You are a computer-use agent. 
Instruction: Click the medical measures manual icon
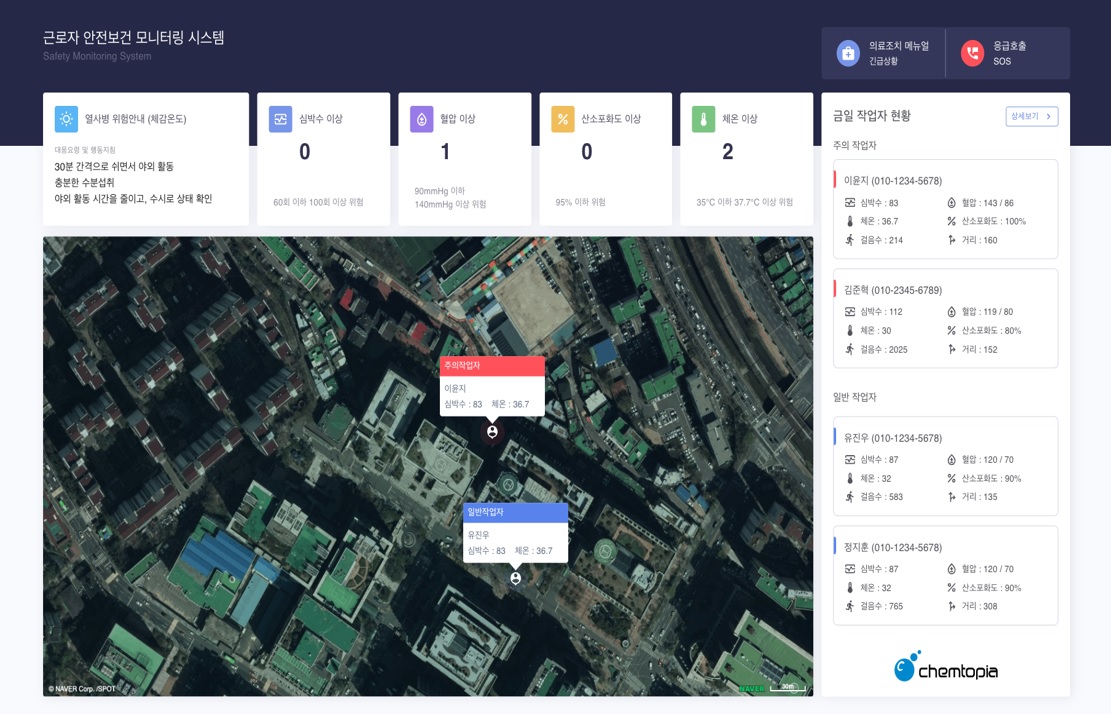[848, 53]
